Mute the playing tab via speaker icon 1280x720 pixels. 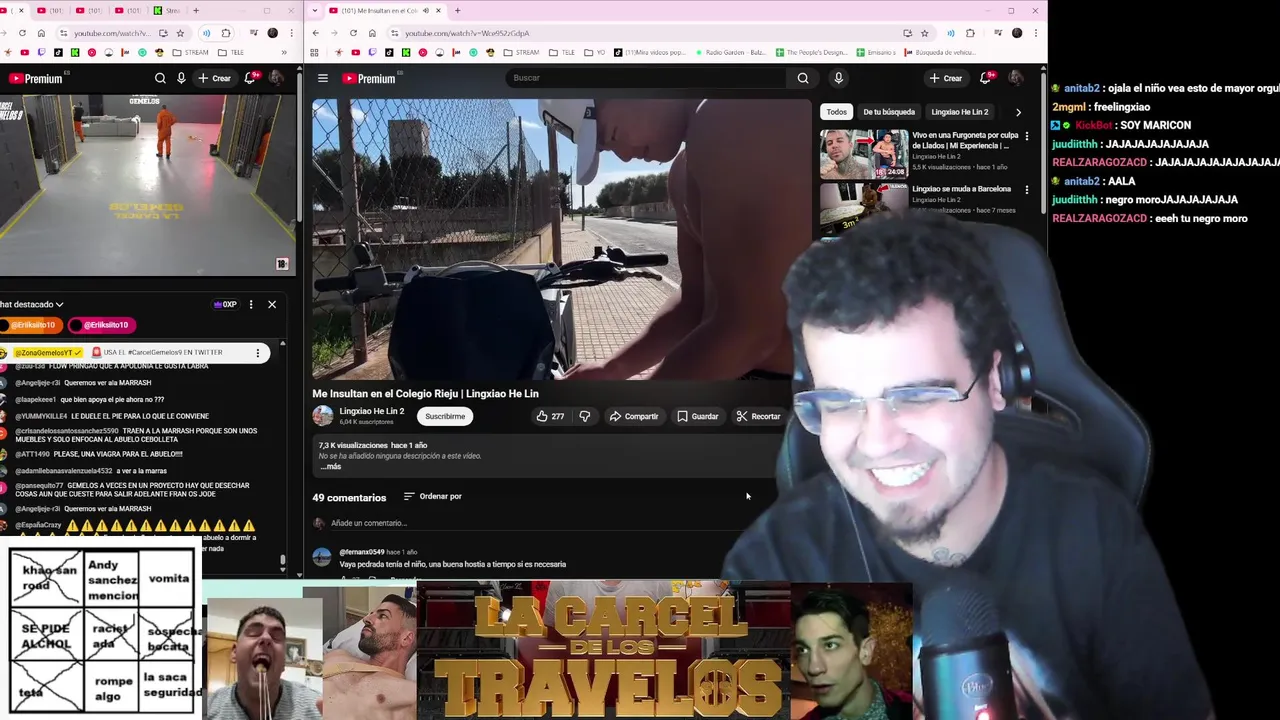tap(425, 10)
